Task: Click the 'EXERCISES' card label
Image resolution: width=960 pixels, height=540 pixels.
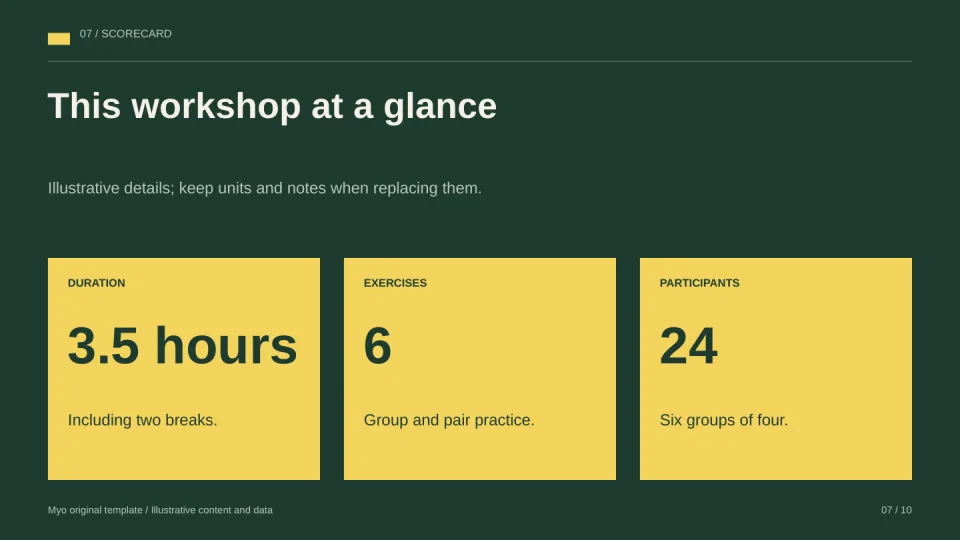Action: click(x=395, y=283)
